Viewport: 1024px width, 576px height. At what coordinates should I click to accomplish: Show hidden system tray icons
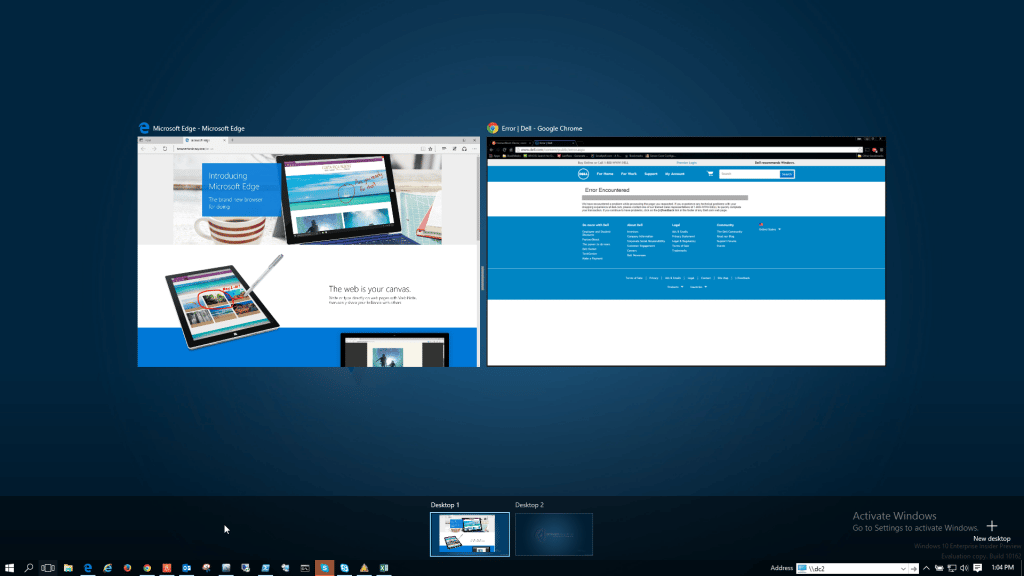pyautogui.click(x=926, y=568)
